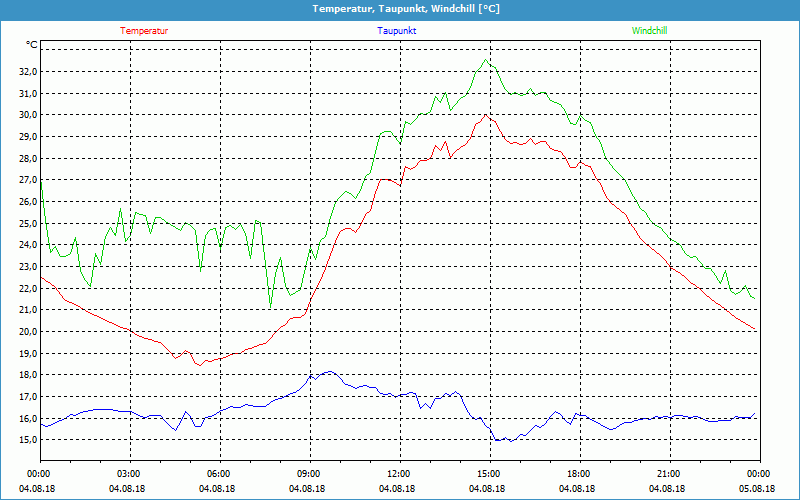Select the blue 'Taupunkt' legend label
Viewport: 800px width, 500px height.
coord(396,31)
